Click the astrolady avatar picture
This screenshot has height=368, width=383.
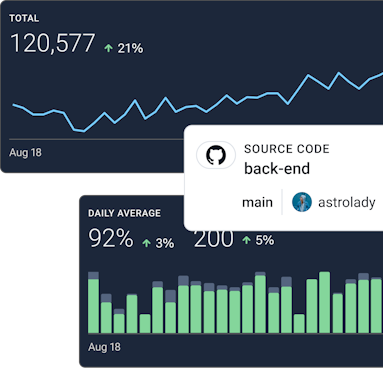click(302, 202)
